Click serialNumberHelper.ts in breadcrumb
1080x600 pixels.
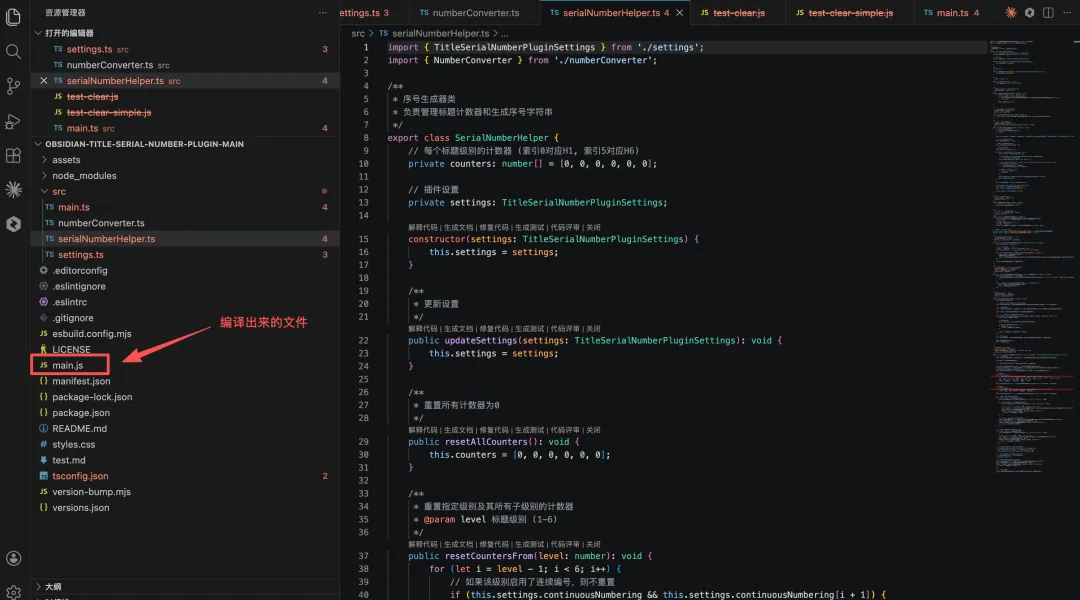click(441, 33)
